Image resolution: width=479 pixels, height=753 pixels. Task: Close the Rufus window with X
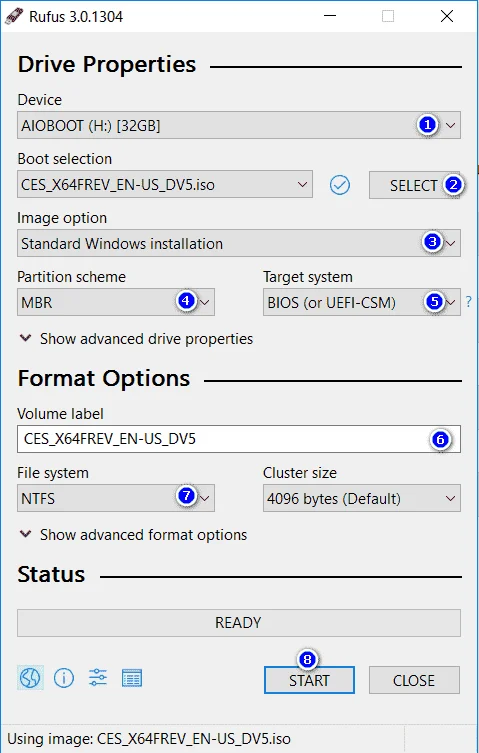447,16
